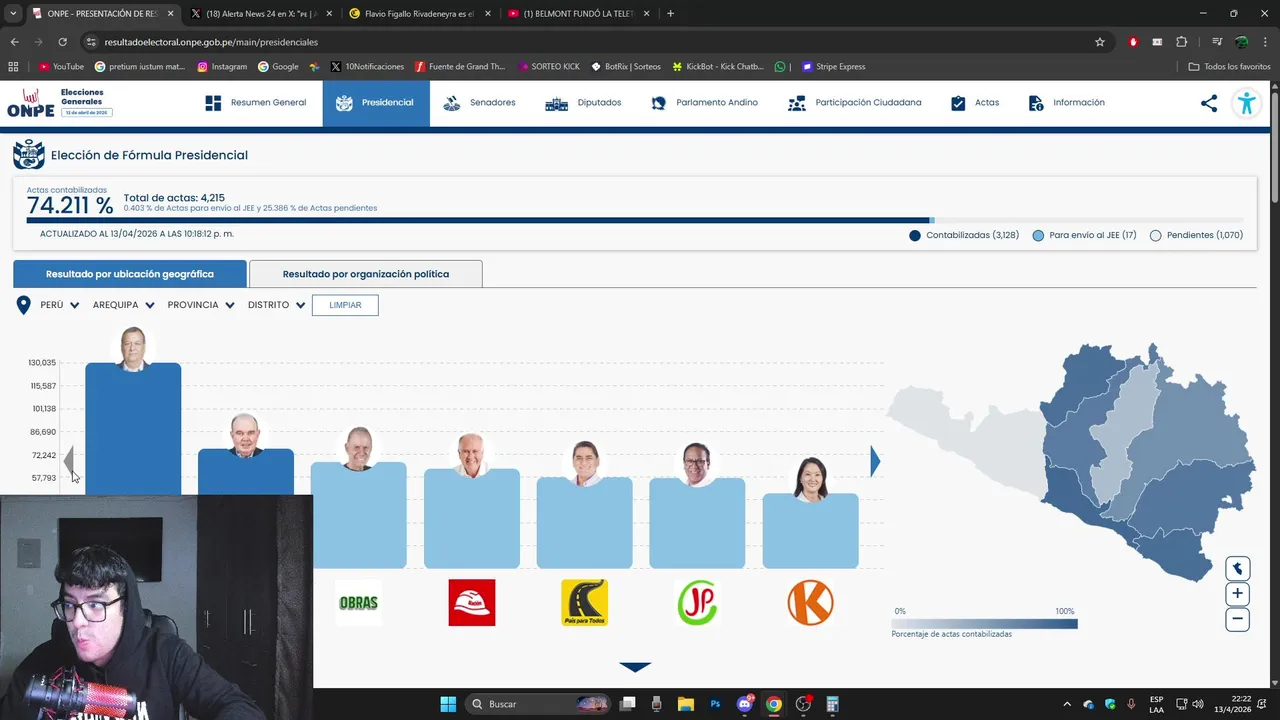Click the Contabilizadas legend marker

pyautogui.click(x=915, y=236)
